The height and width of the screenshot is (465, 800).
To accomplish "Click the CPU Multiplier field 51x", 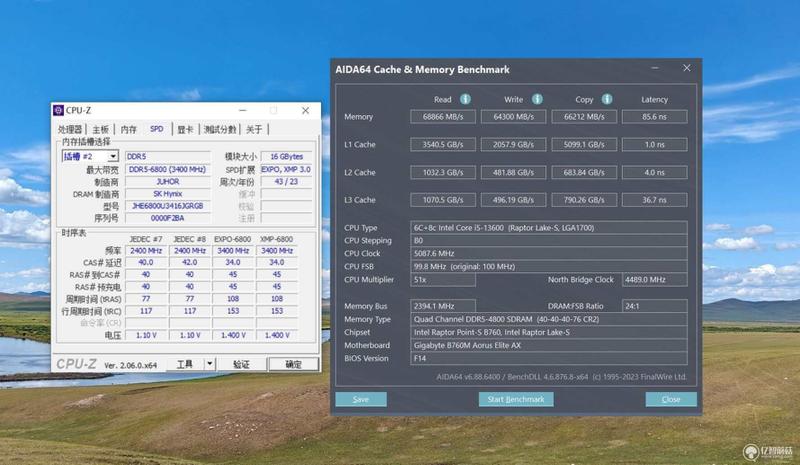I will tap(443, 279).
